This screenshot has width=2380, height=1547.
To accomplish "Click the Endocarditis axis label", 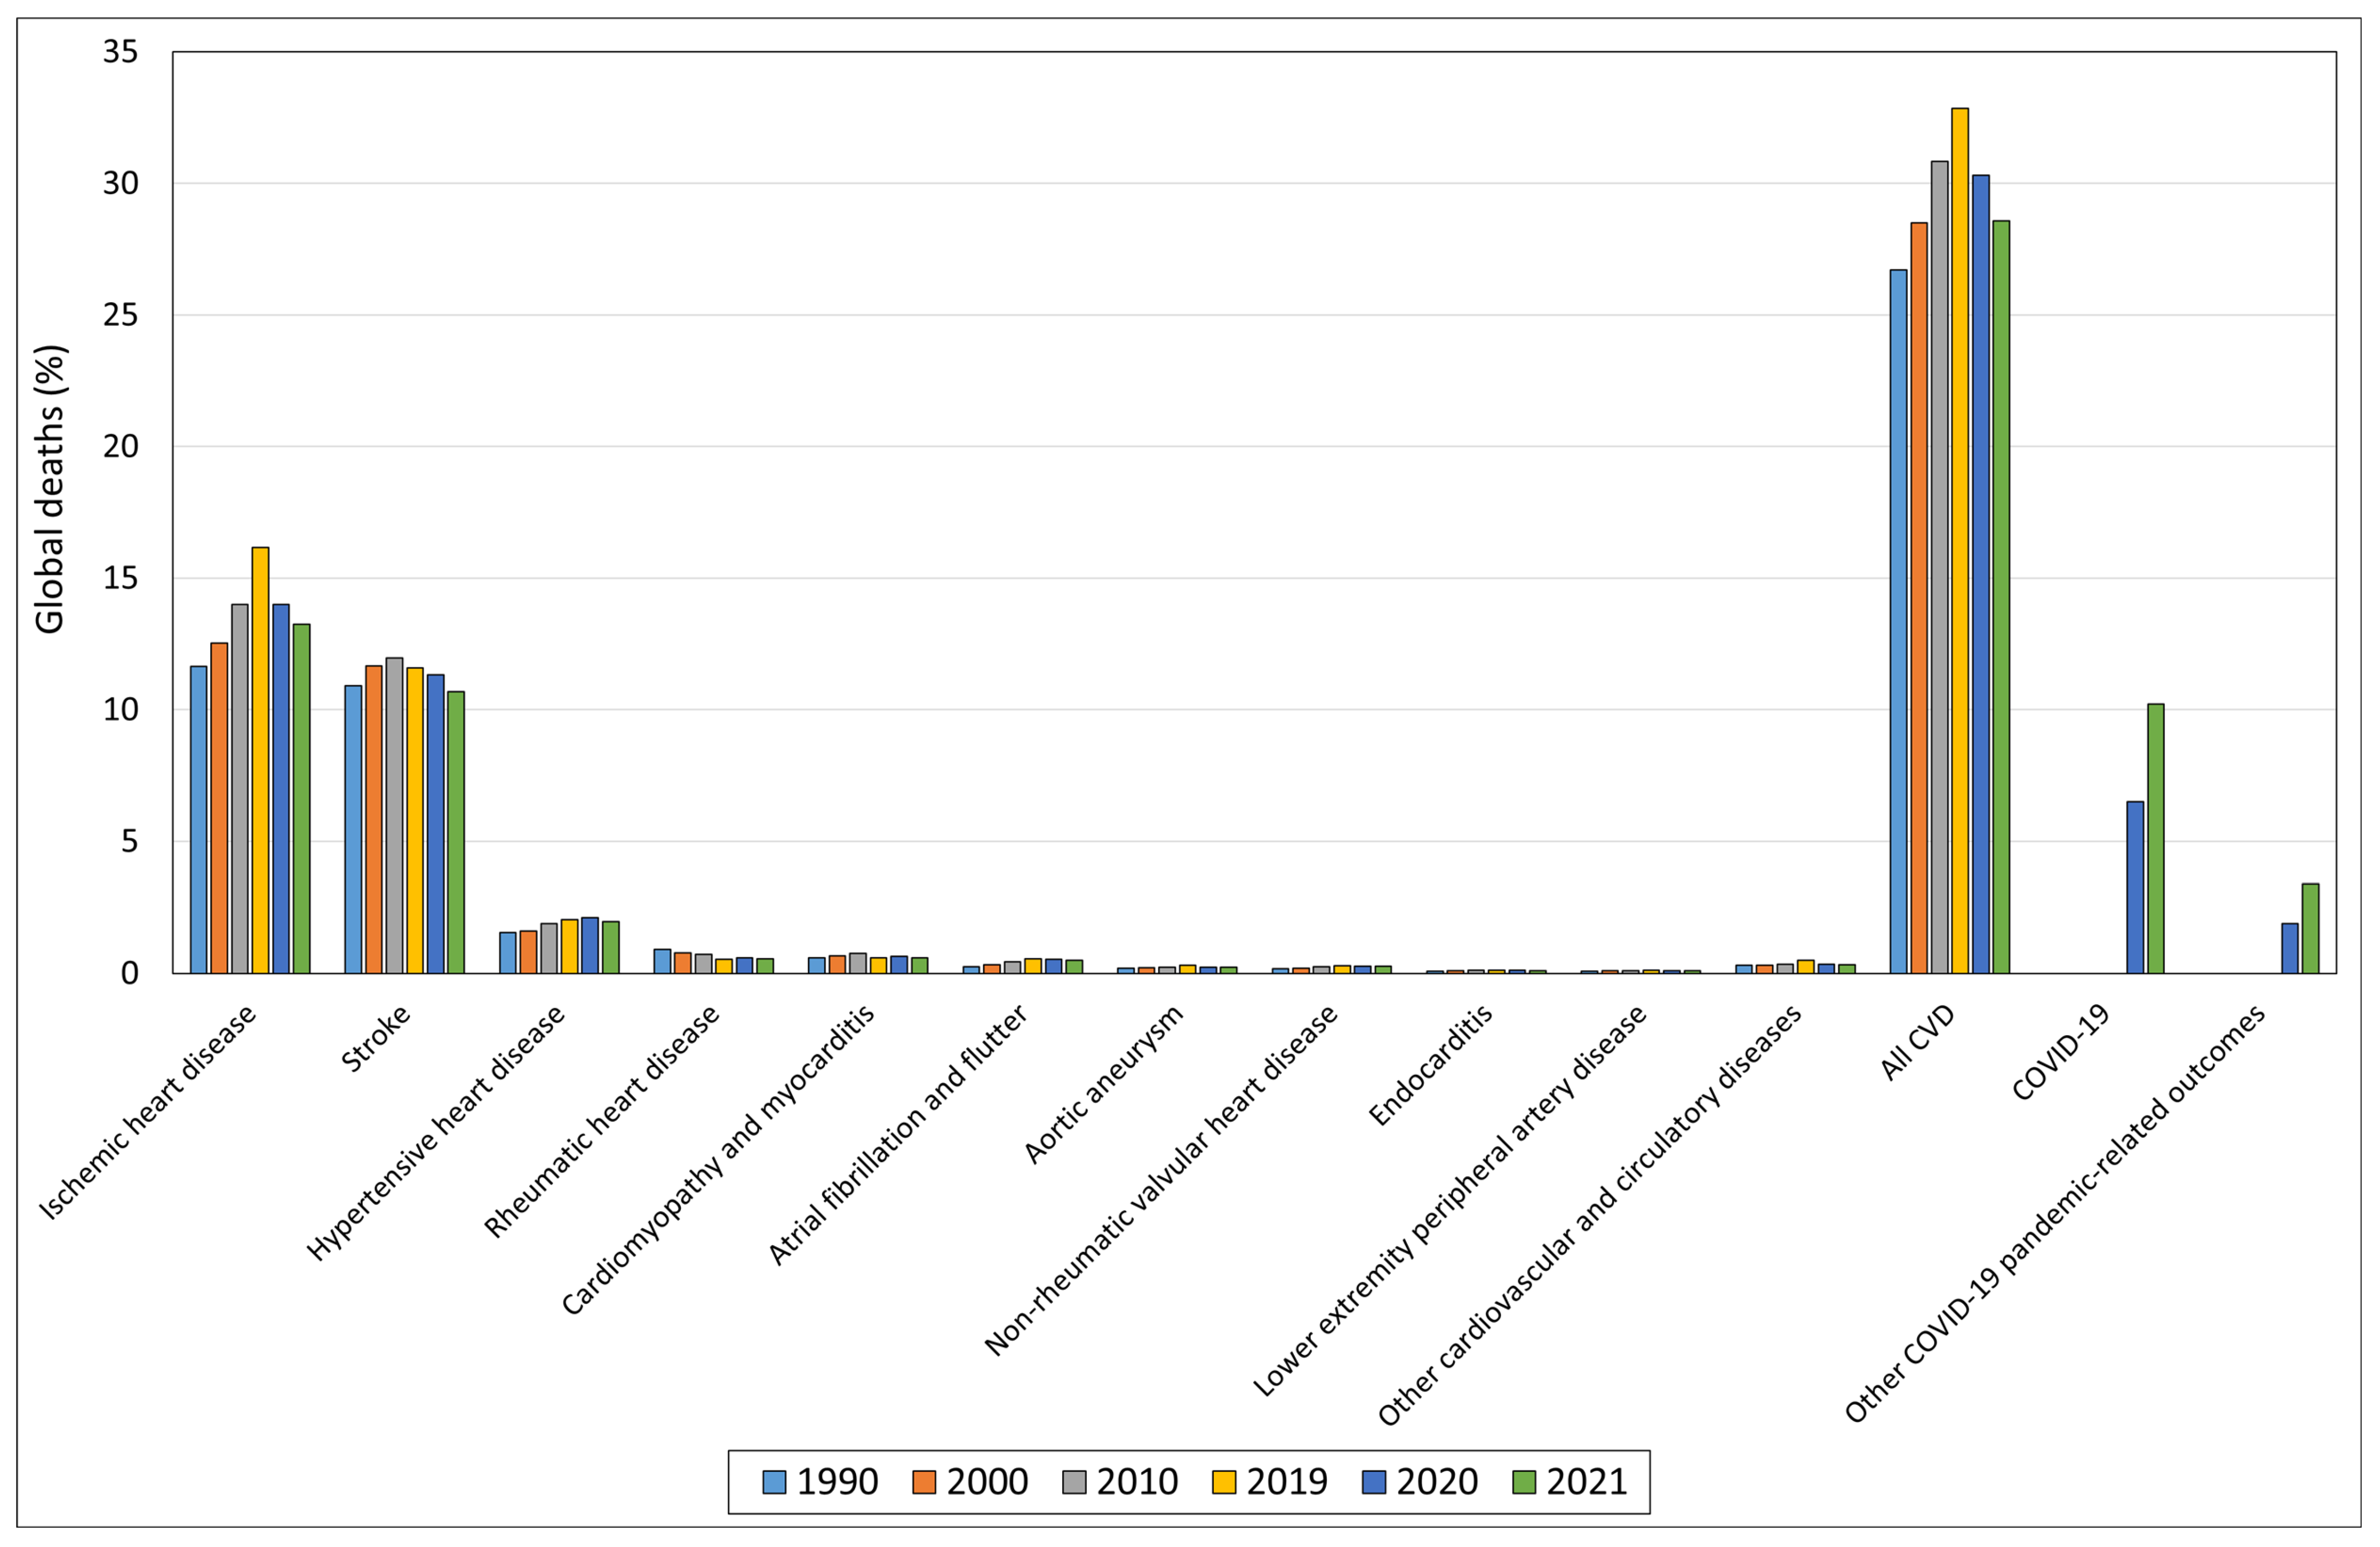I will (x=1431, y=1065).
